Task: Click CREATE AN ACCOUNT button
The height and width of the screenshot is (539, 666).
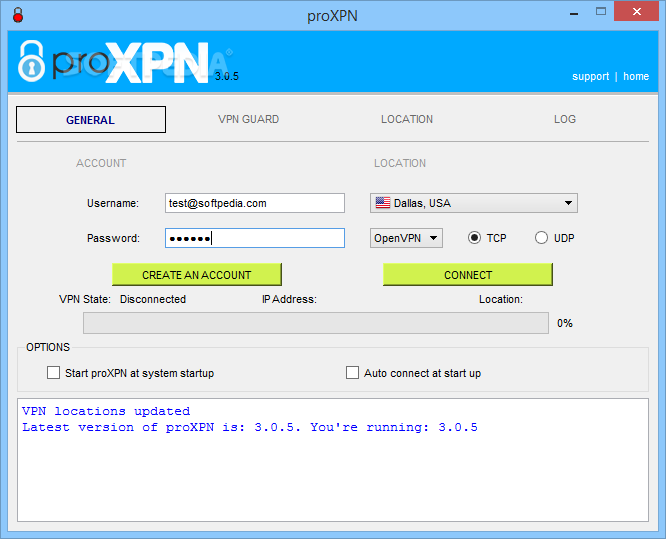Action: pos(197,275)
